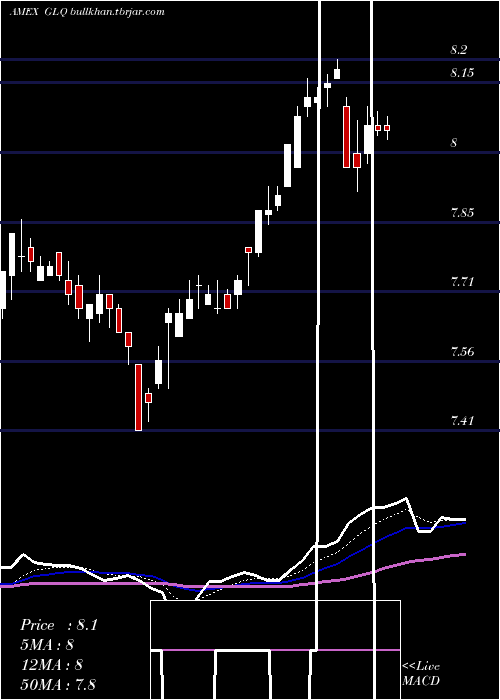
Task: Click the 8.15 price axis label
Action: (x=462, y=72)
